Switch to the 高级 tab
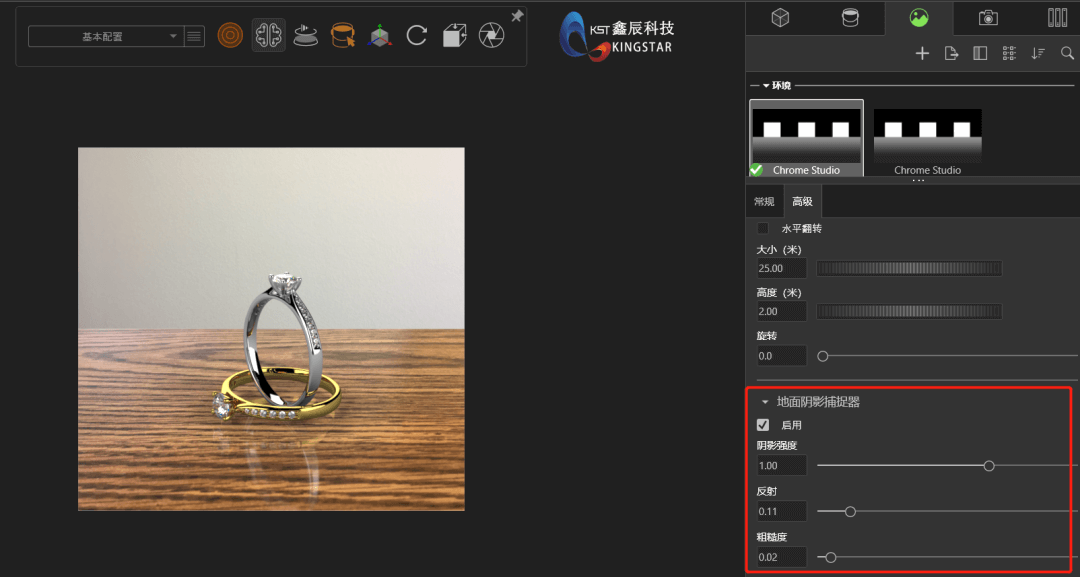 pyautogui.click(x=802, y=200)
